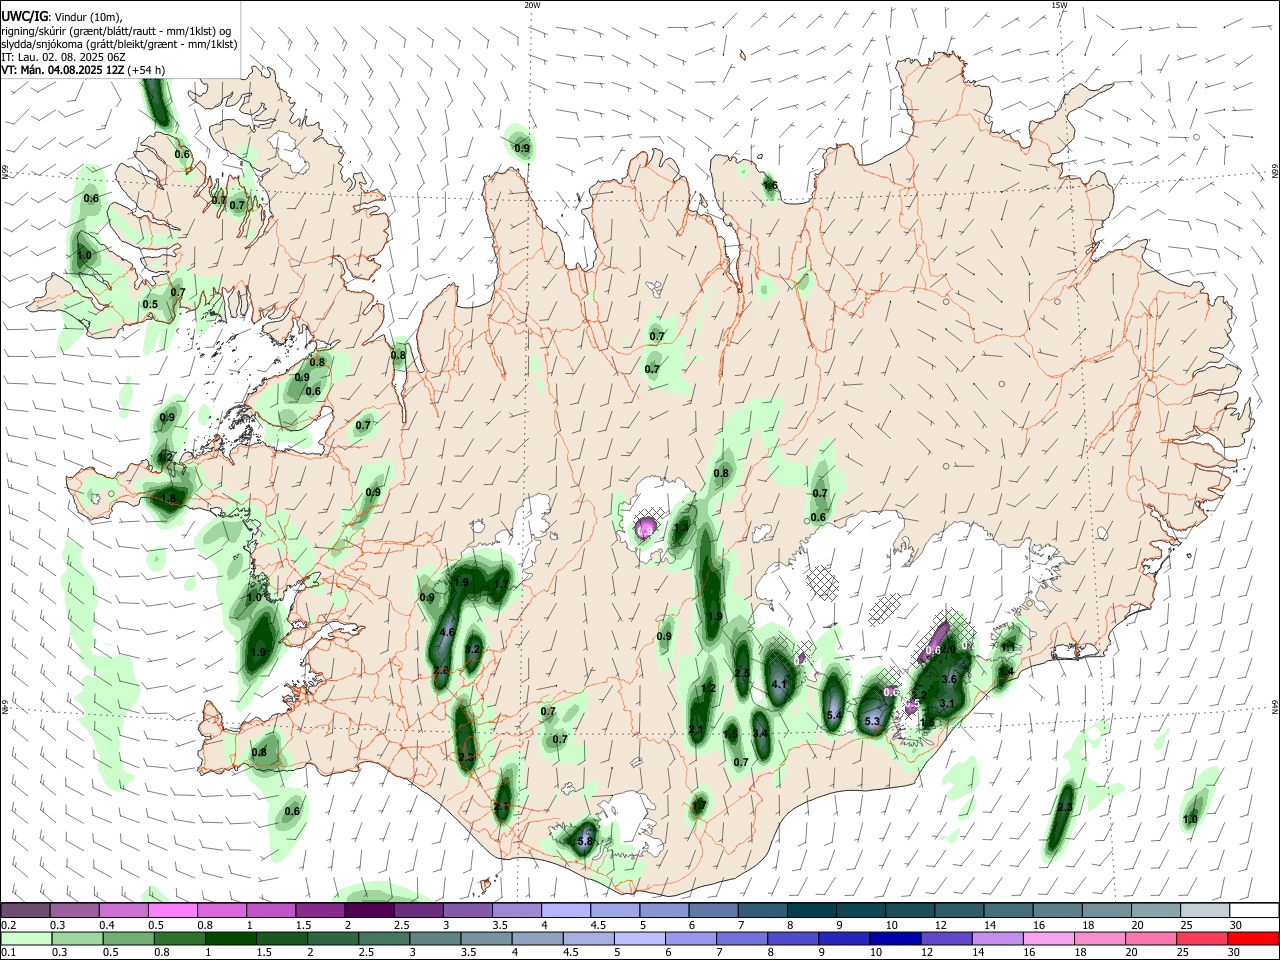Image resolution: width=1280 pixels, height=960 pixels.
Task: Click the white swatch after 30 in upper row
Action: 1254,911
